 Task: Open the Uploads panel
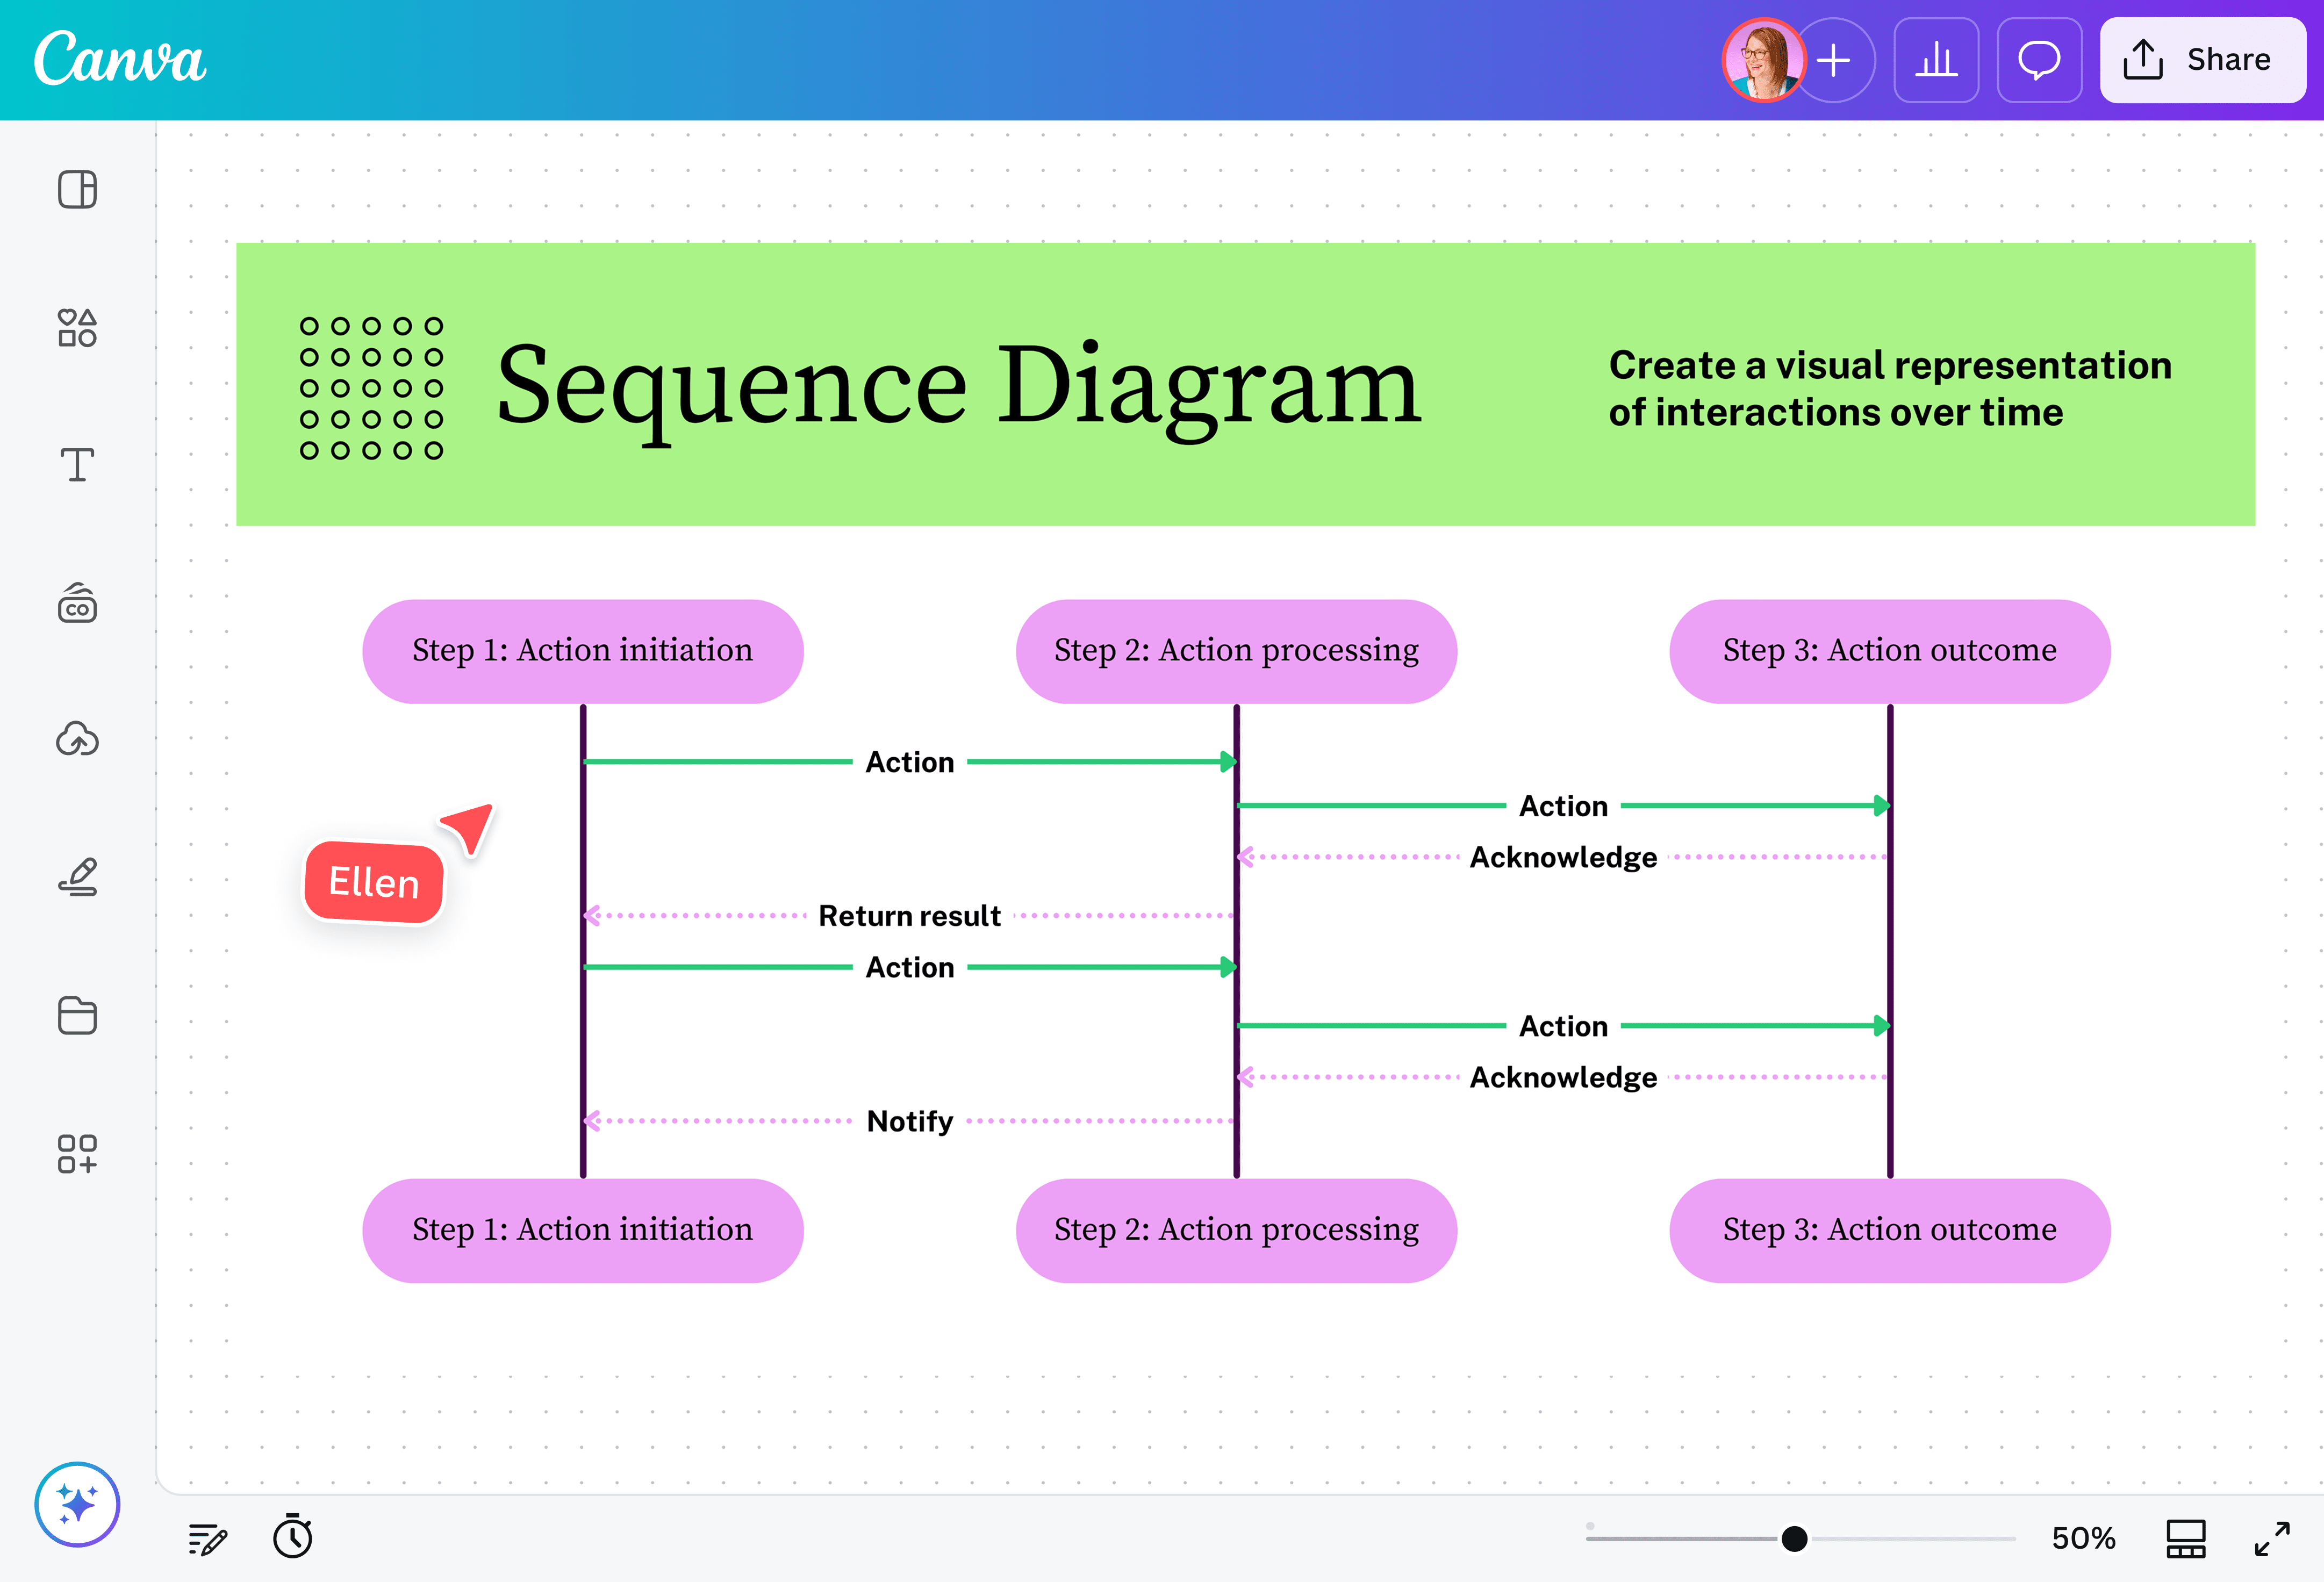point(77,740)
